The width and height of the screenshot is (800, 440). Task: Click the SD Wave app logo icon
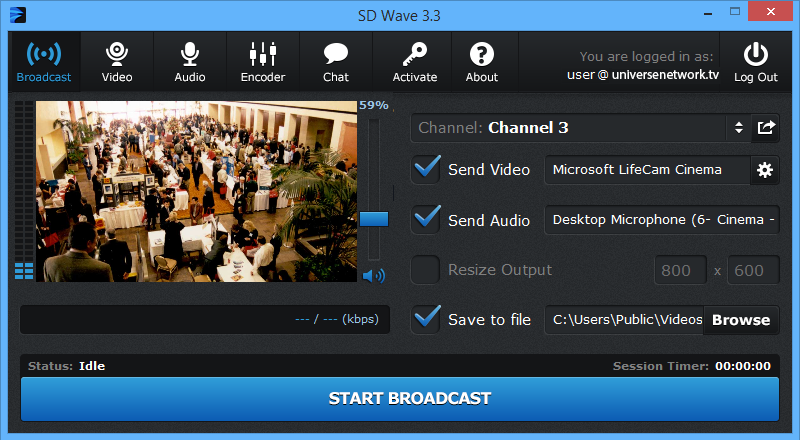coord(18,15)
